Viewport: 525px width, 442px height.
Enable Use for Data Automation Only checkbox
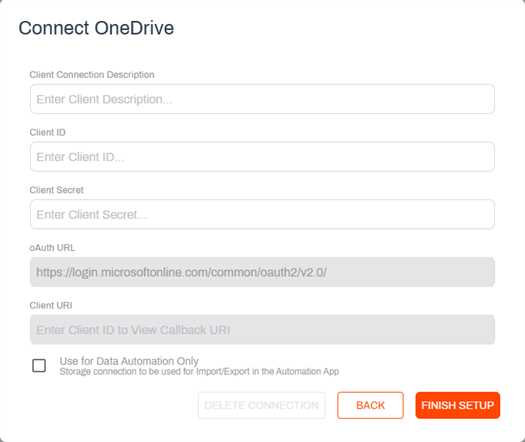[39, 365]
